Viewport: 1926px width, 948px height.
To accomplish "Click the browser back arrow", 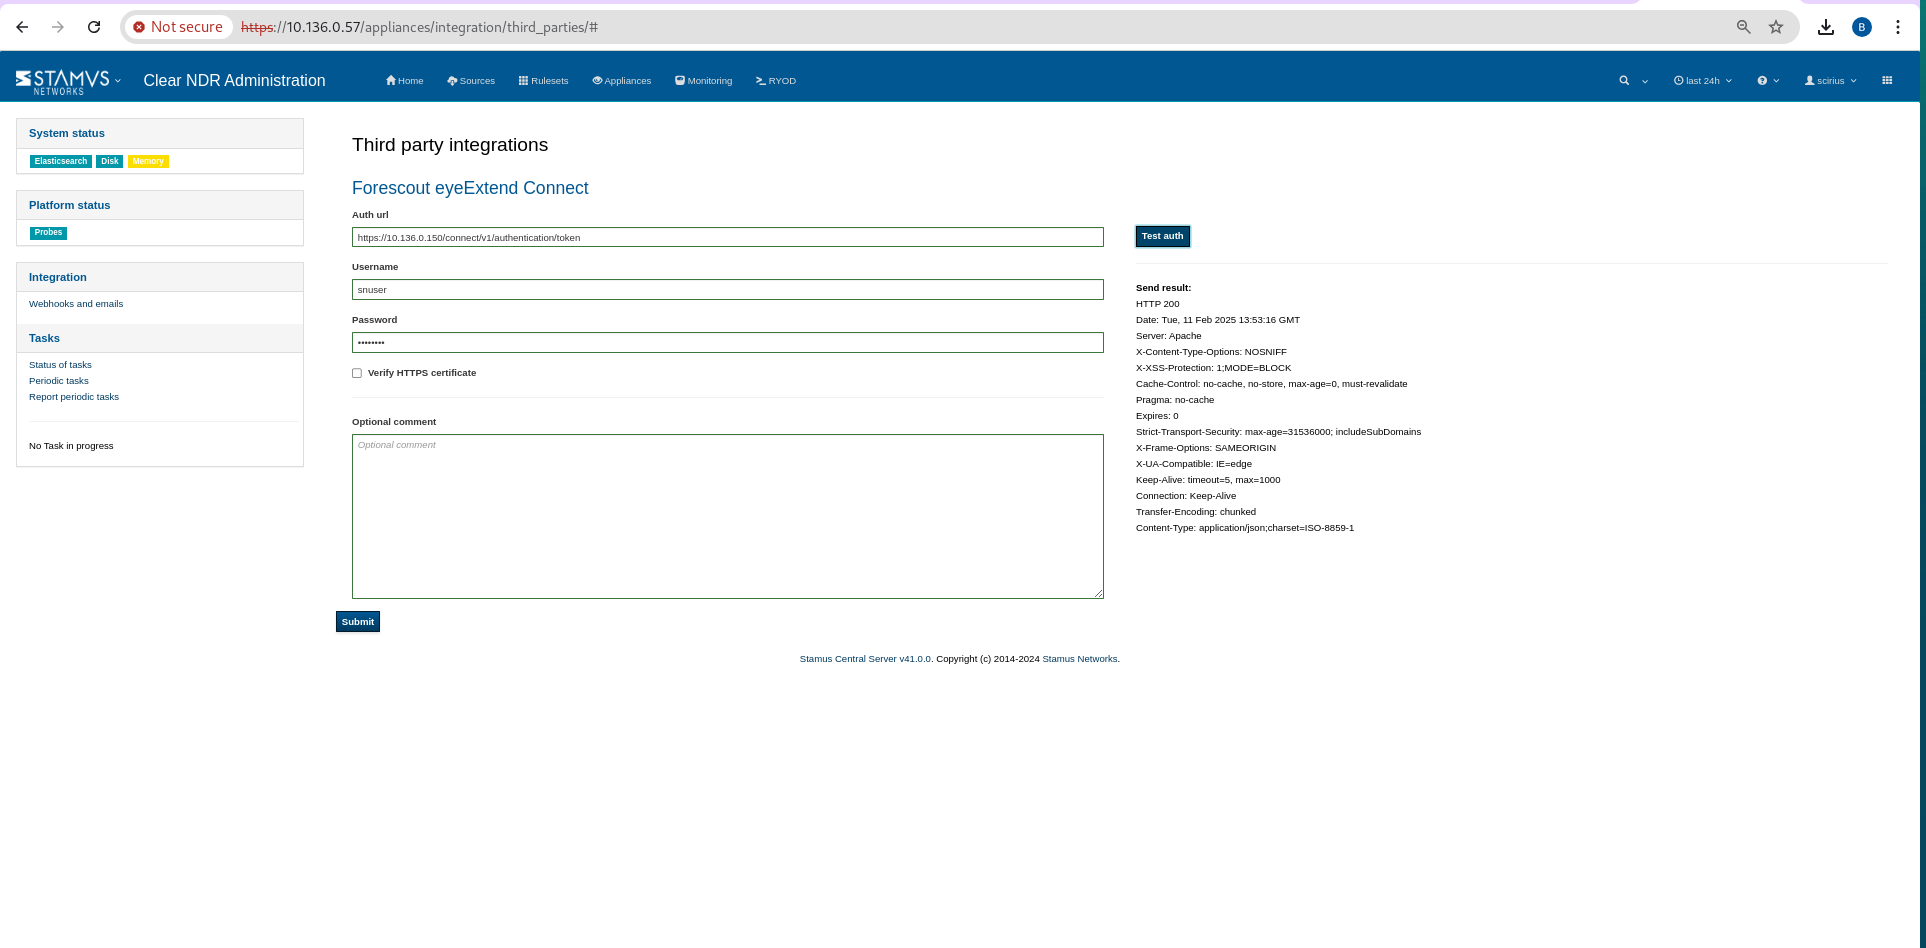I will coord(22,27).
